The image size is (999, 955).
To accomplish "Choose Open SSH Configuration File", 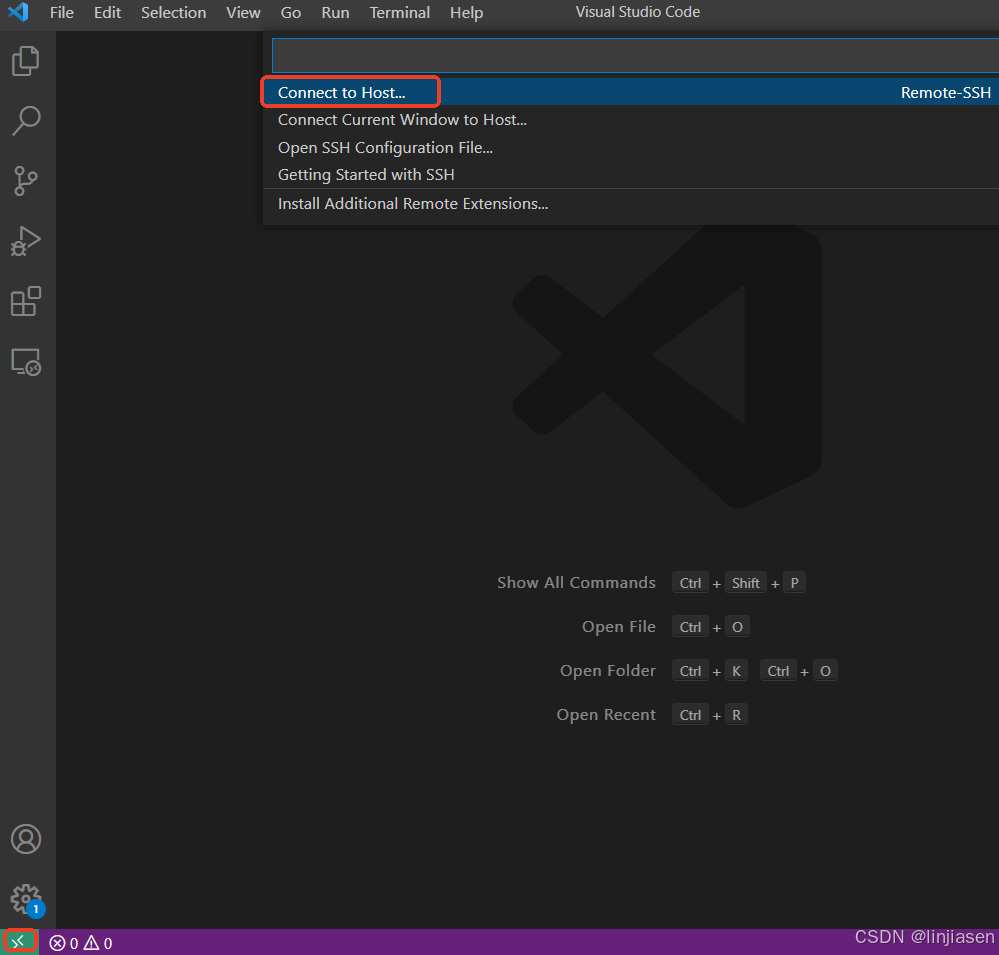I will point(385,147).
